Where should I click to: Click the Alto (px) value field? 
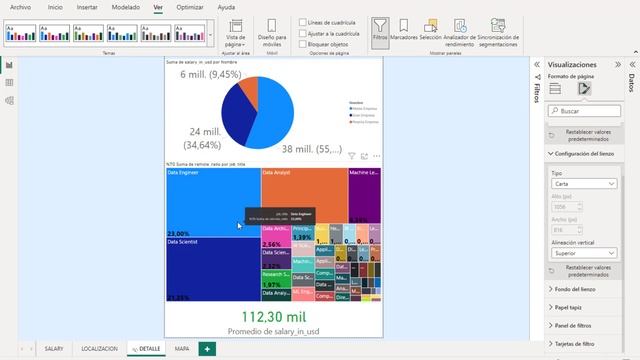[567, 207]
